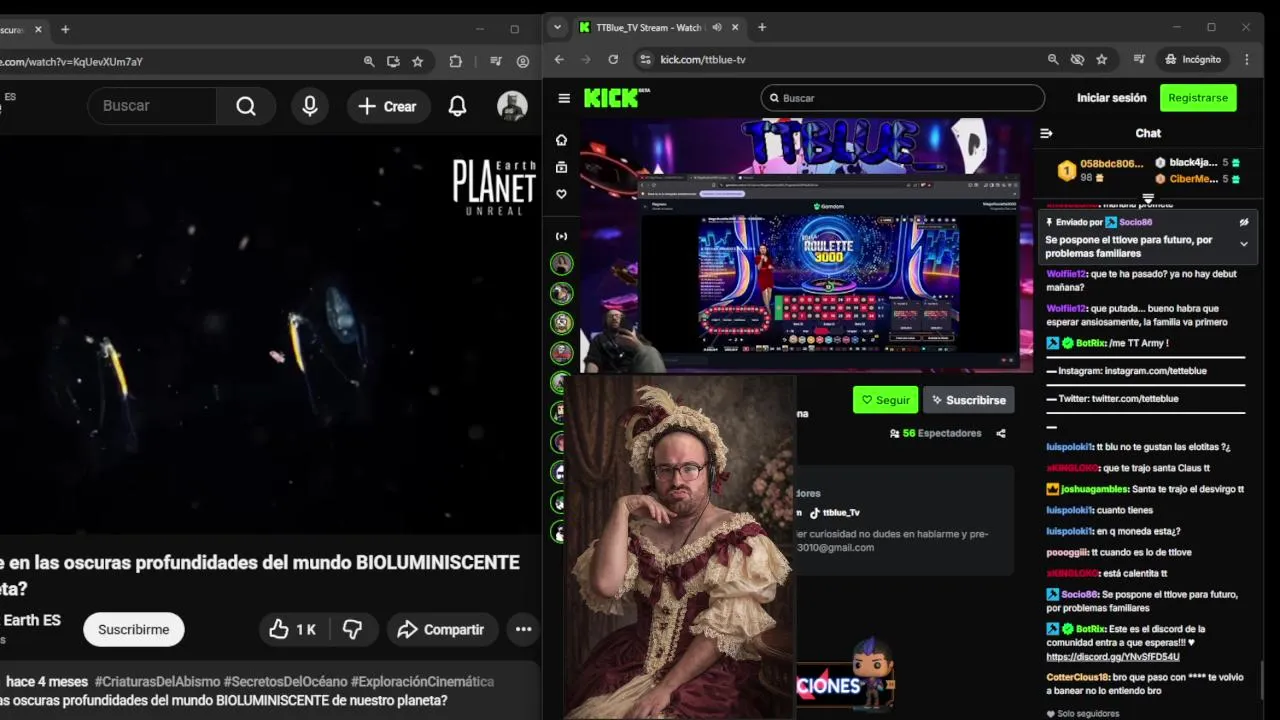Screen dimensions: 1280x720
Task: Subscribe via Suscribirse on Kick
Action: (x=968, y=400)
